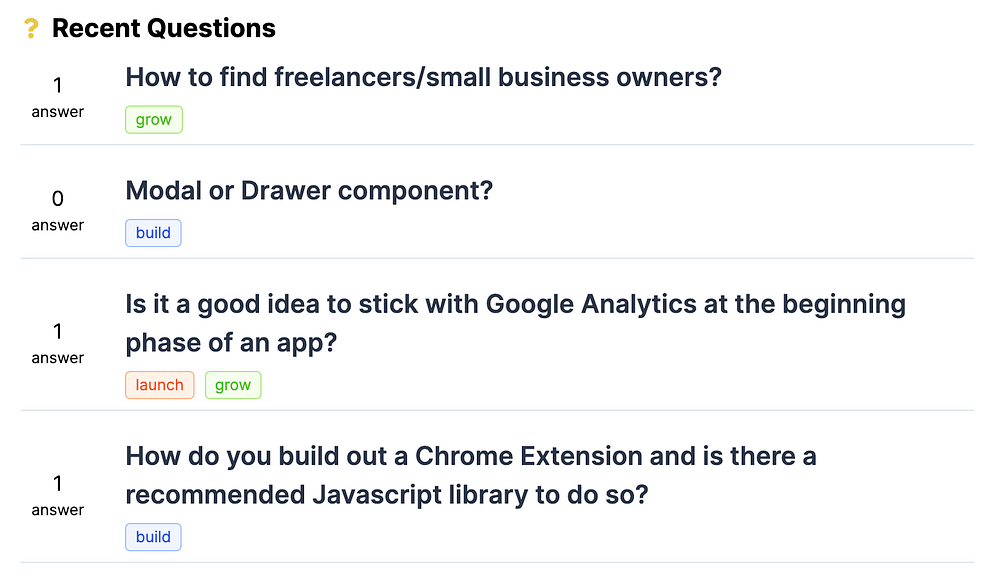
Task: Click the 'answer' label under the 0 count
Action: 58,225
